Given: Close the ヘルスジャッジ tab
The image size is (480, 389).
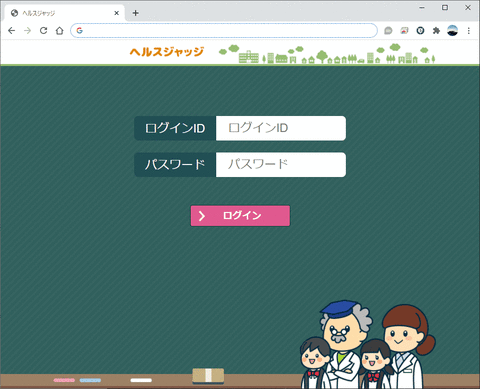Looking at the screenshot, I should pyautogui.click(x=116, y=13).
